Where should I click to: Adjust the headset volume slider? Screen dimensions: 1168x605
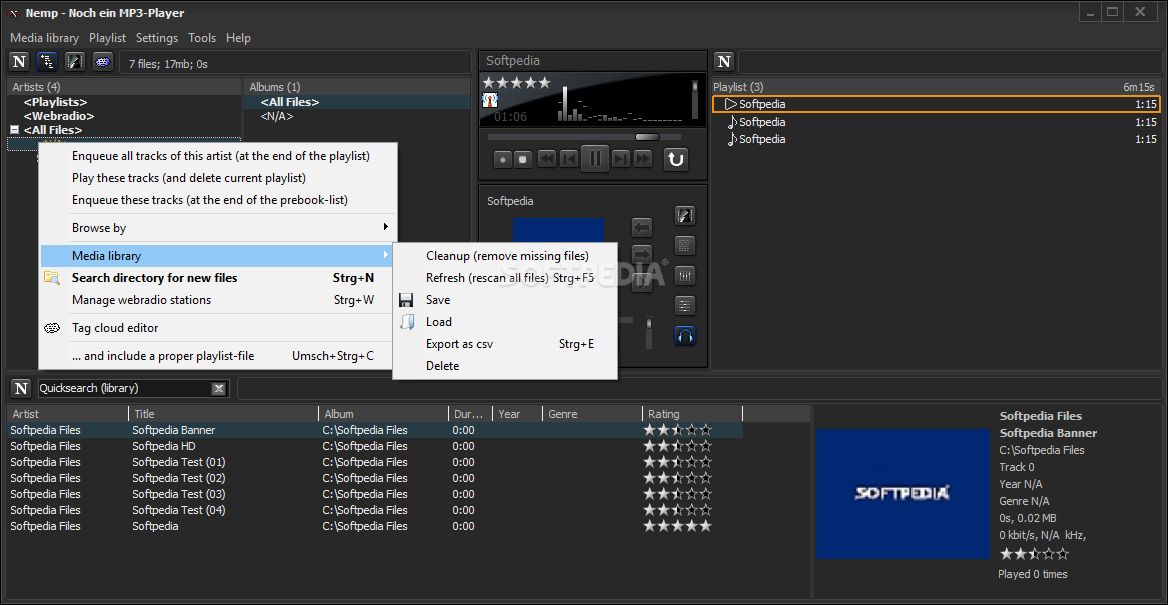coord(649,332)
